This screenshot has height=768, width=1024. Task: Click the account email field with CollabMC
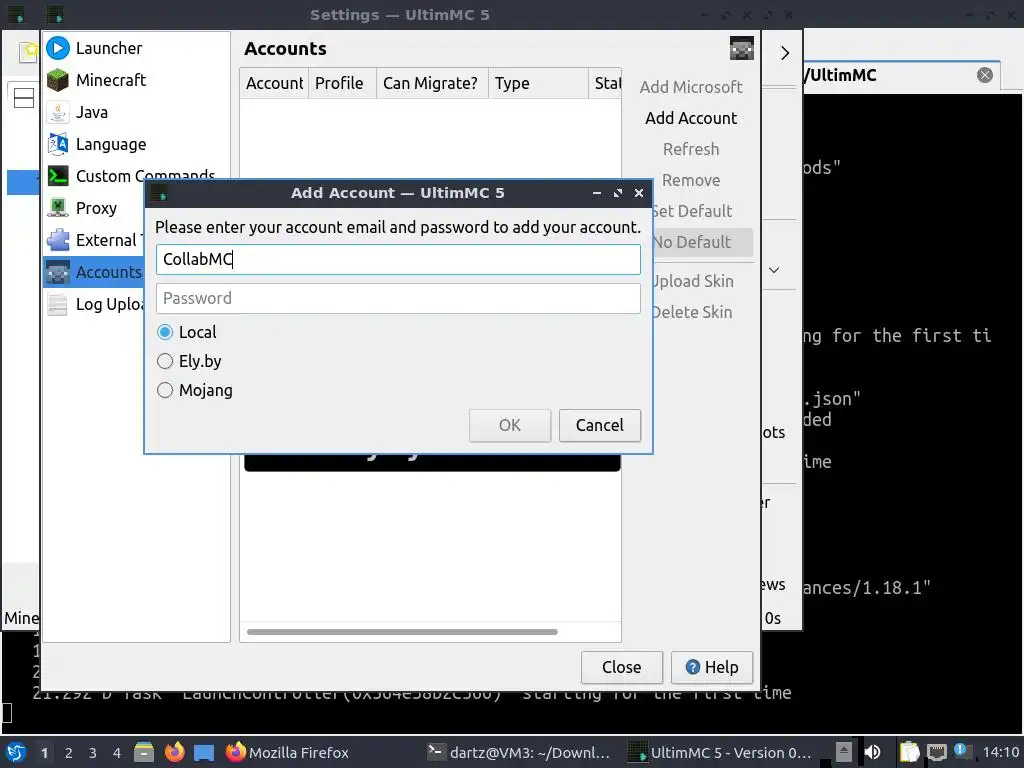coord(398,259)
